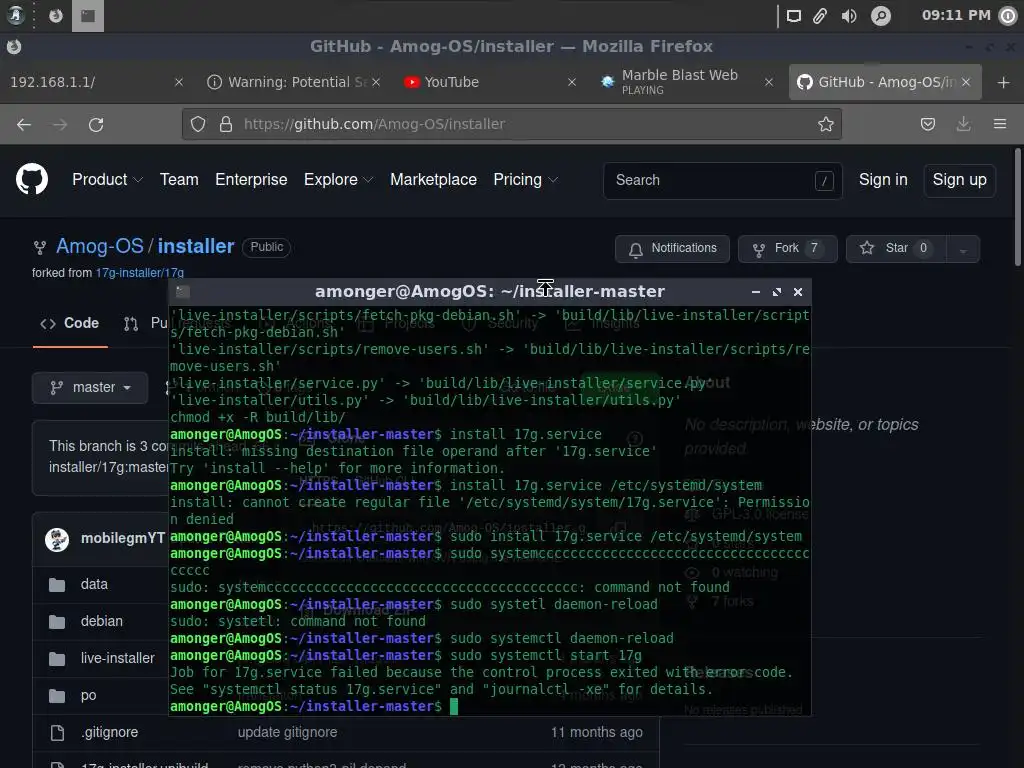Open the Pocket save icon

point(927,124)
